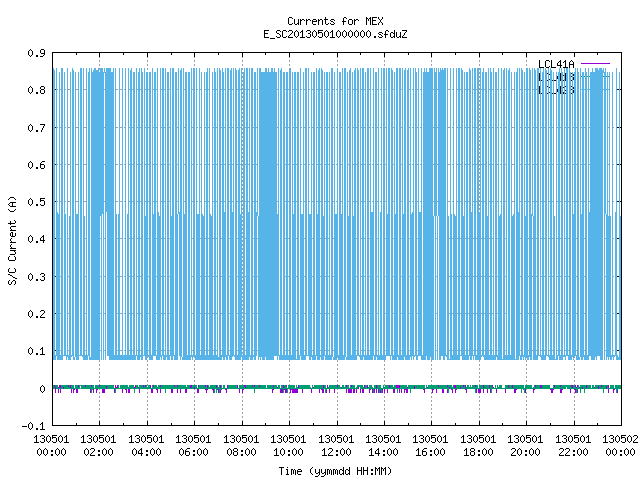Screen dimensions: 640x480
Task: Click the 130501 02:00 time tick label
Action: click(98, 446)
